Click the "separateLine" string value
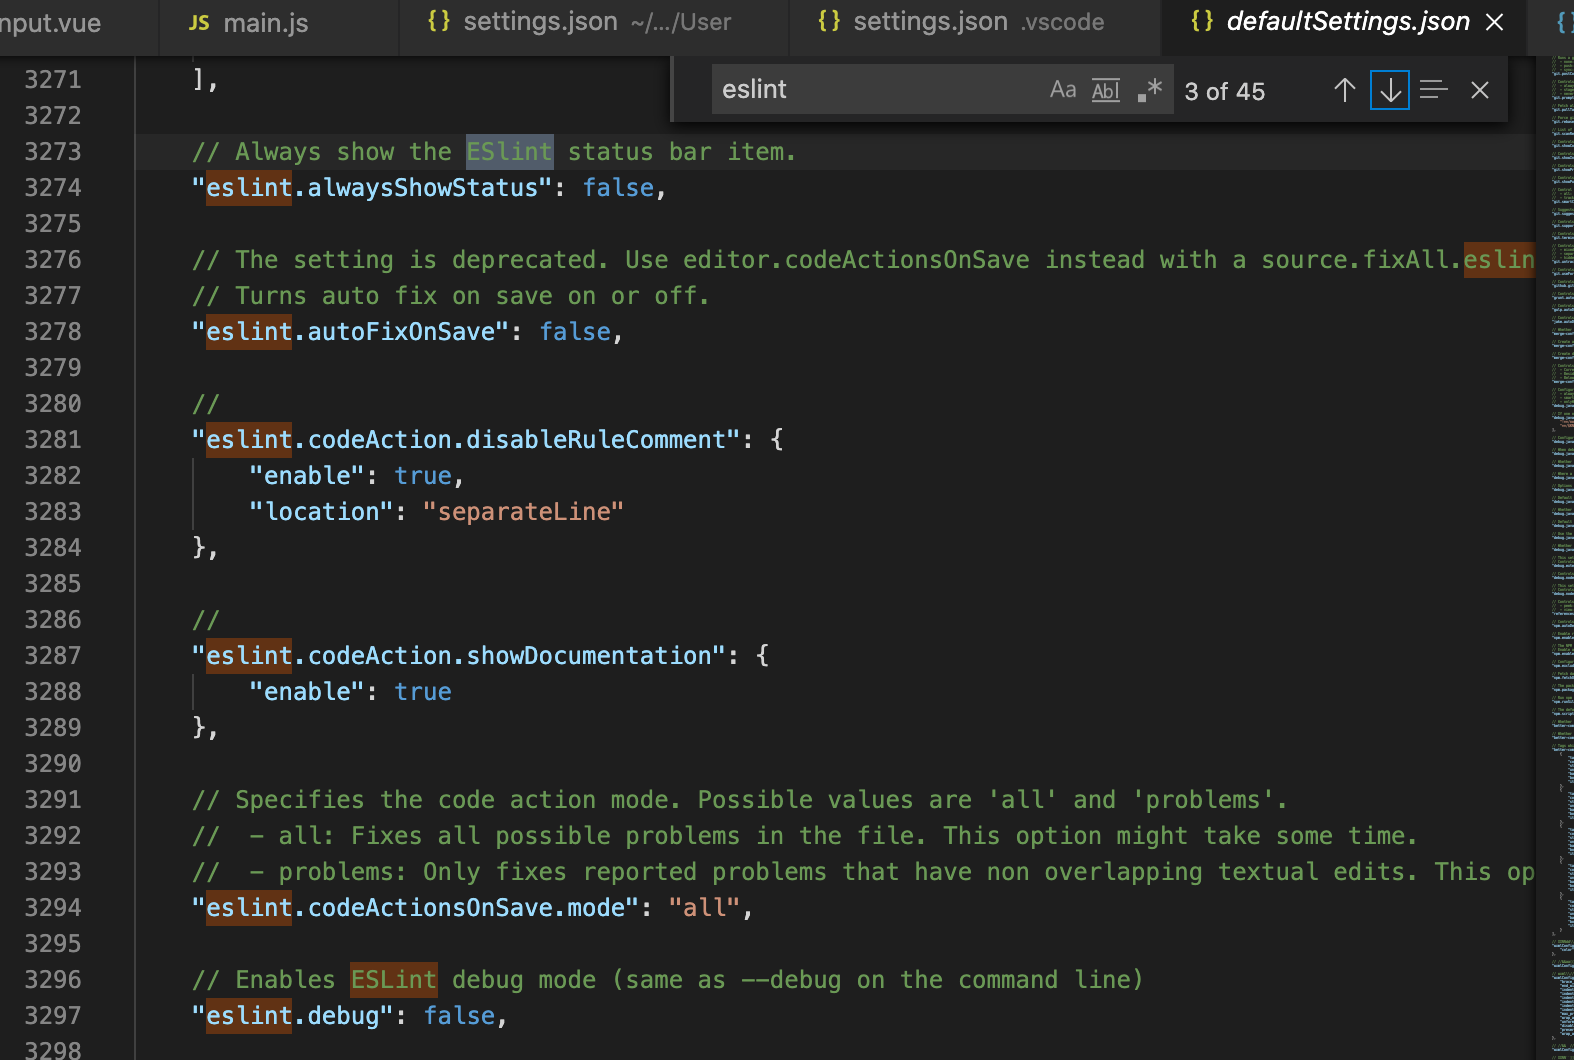Screen dimensions: 1574x1060 (x=523, y=512)
